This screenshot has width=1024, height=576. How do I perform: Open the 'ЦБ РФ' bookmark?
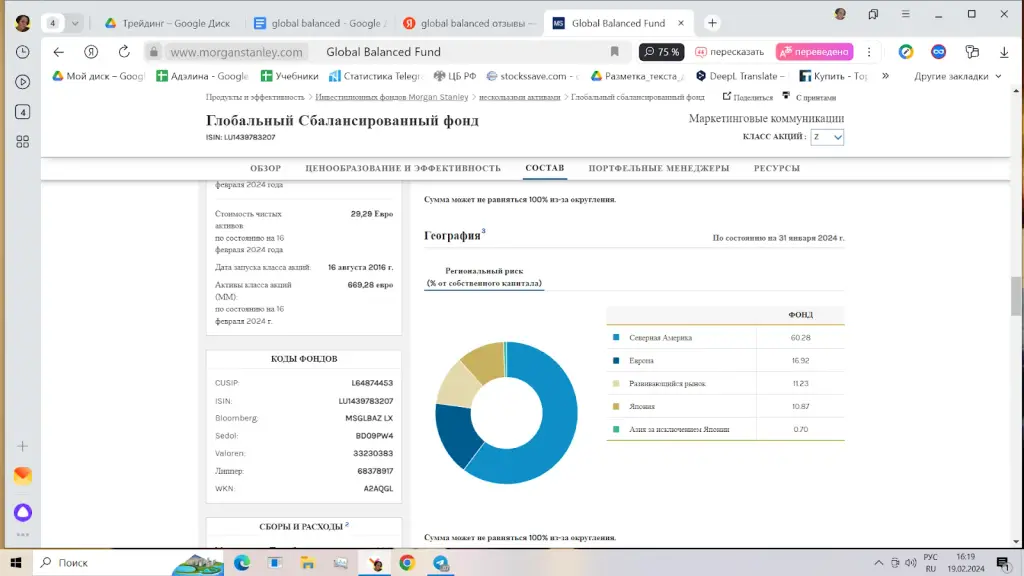(x=455, y=76)
